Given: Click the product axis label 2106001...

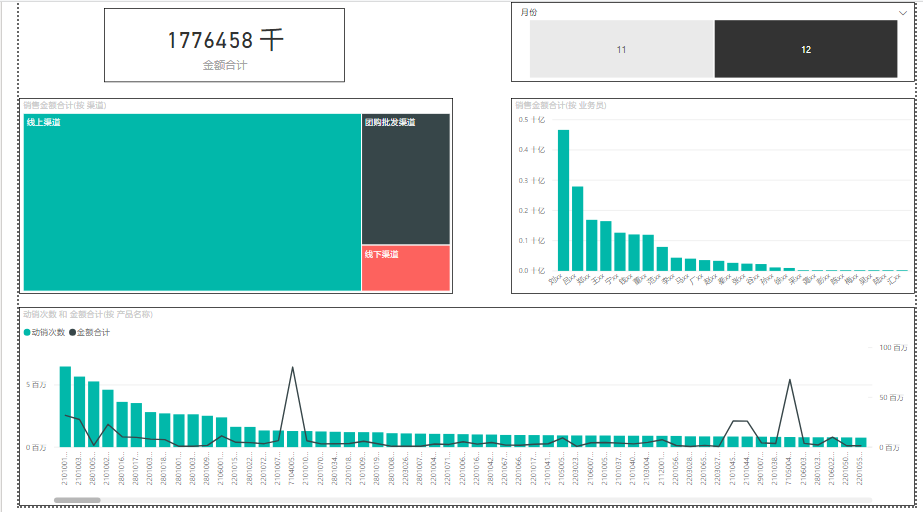Looking at the screenshot, I should click(221, 468).
